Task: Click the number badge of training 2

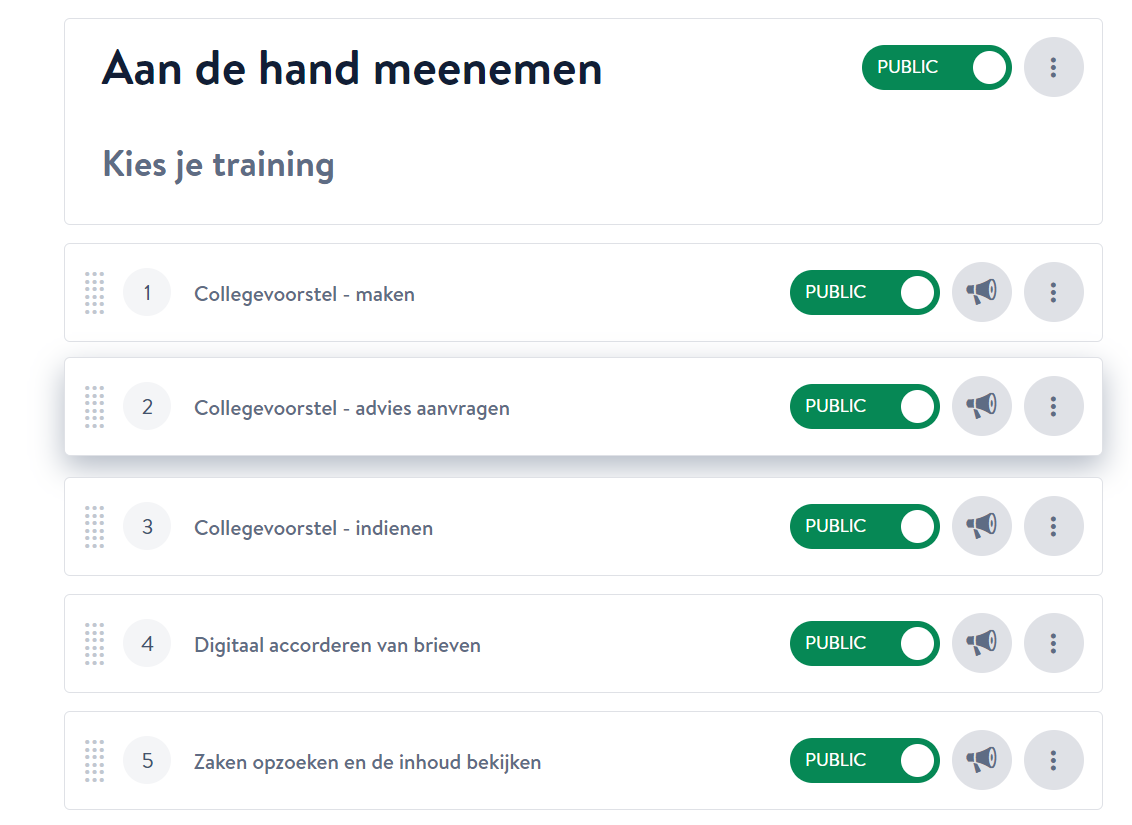Action: click(147, 406)
